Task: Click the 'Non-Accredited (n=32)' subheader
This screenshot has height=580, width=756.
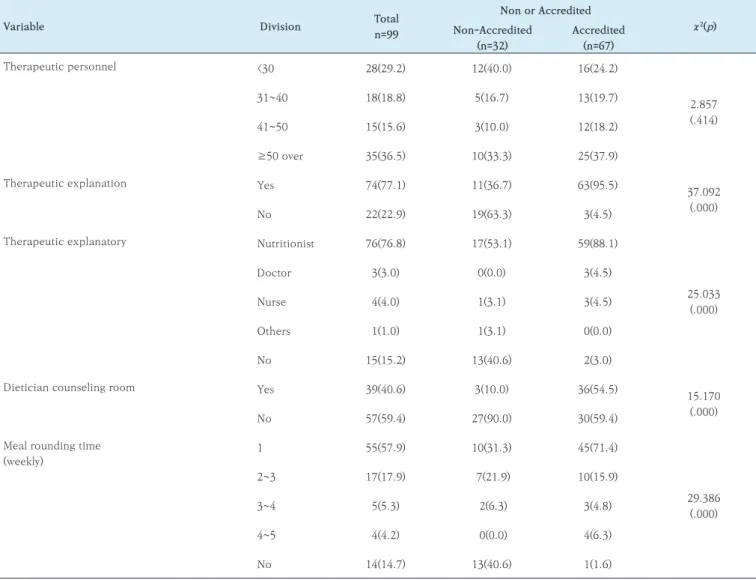Action: 492,37
